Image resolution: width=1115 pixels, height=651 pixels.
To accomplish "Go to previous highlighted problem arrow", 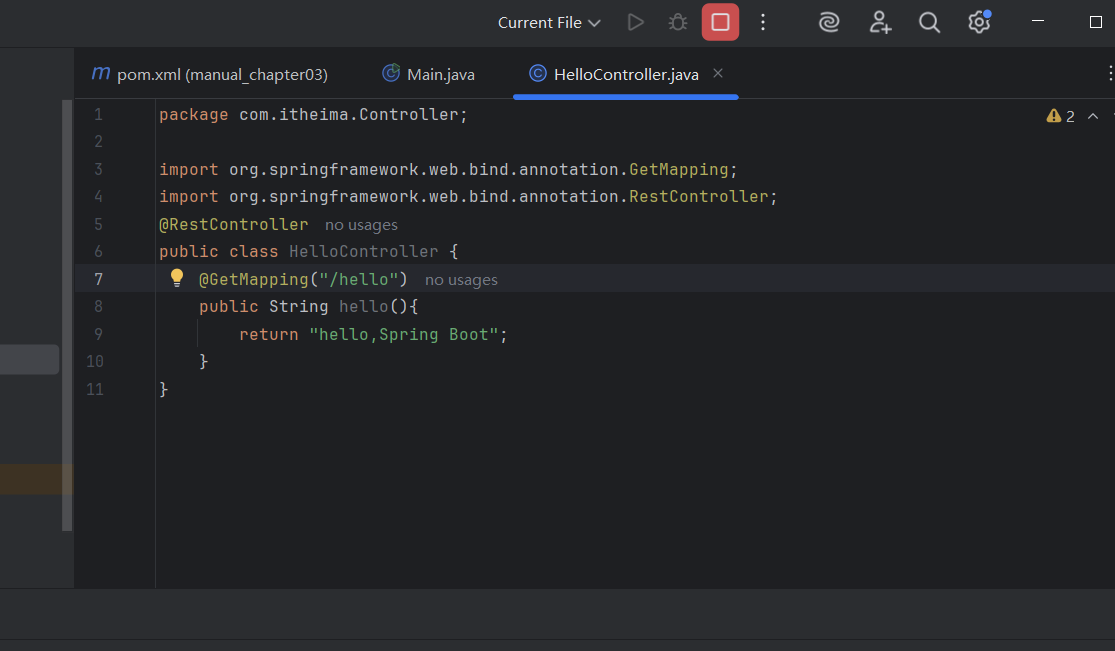I will (1092, 116).
